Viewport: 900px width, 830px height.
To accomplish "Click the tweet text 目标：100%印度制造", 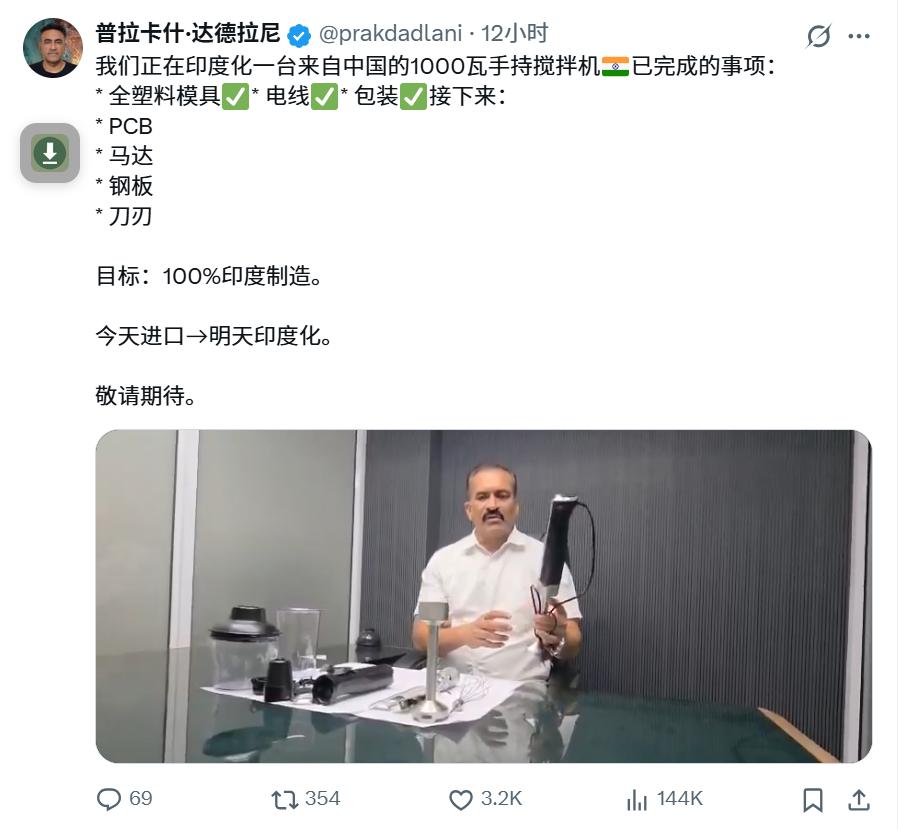I will 209,276.
